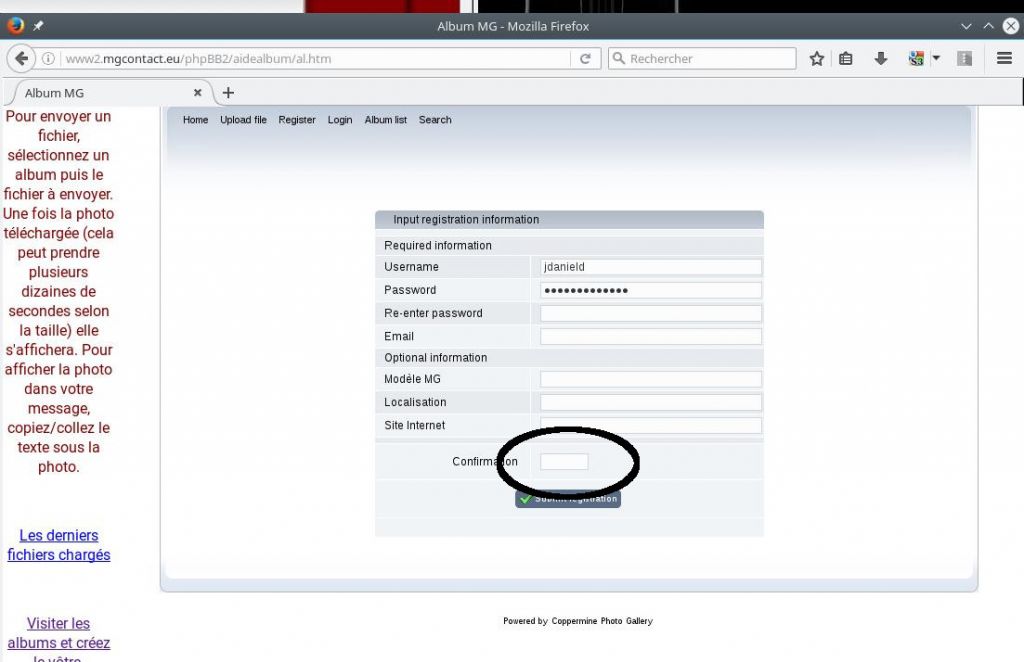This screenshot has width=1024, height=662.
Task: Open the Firefox hamburger menu
Action: (x=1004, y=59)
